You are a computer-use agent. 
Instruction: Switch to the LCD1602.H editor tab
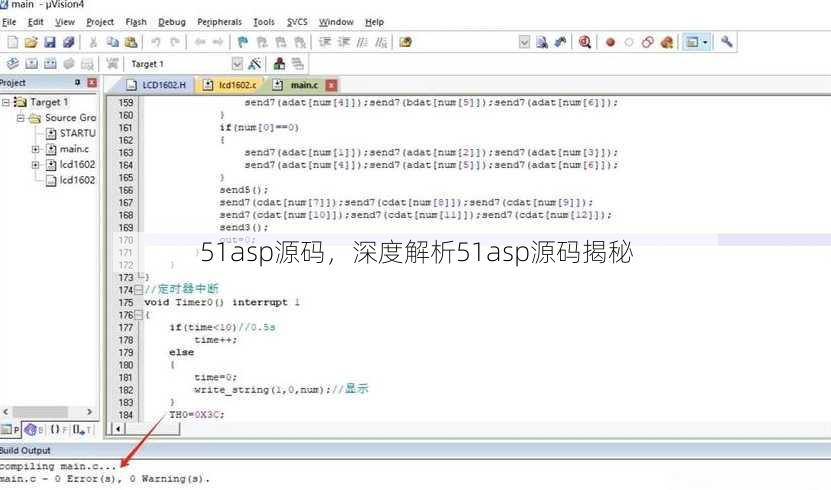(x=157, y=85)
